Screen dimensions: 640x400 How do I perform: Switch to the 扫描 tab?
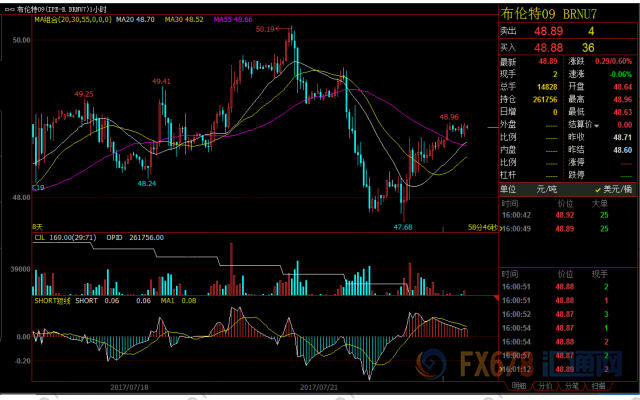(x=598, y=385)
